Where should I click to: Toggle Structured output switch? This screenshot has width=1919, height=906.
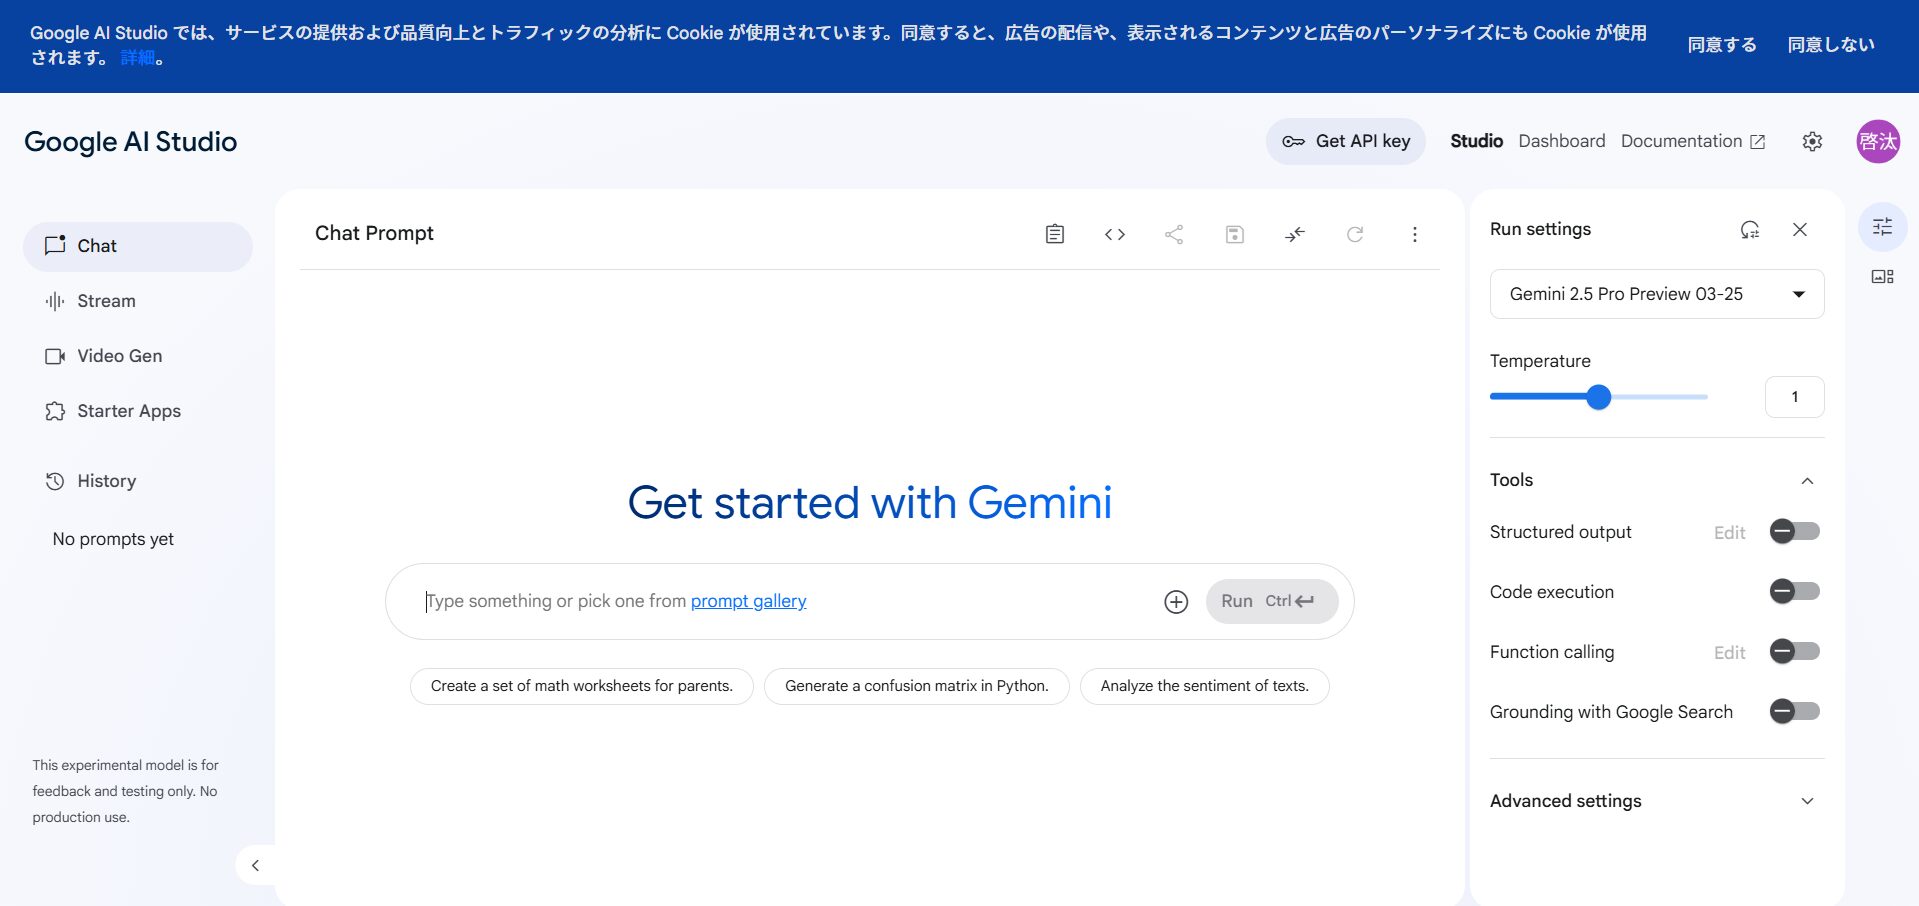coord(1794,532)
